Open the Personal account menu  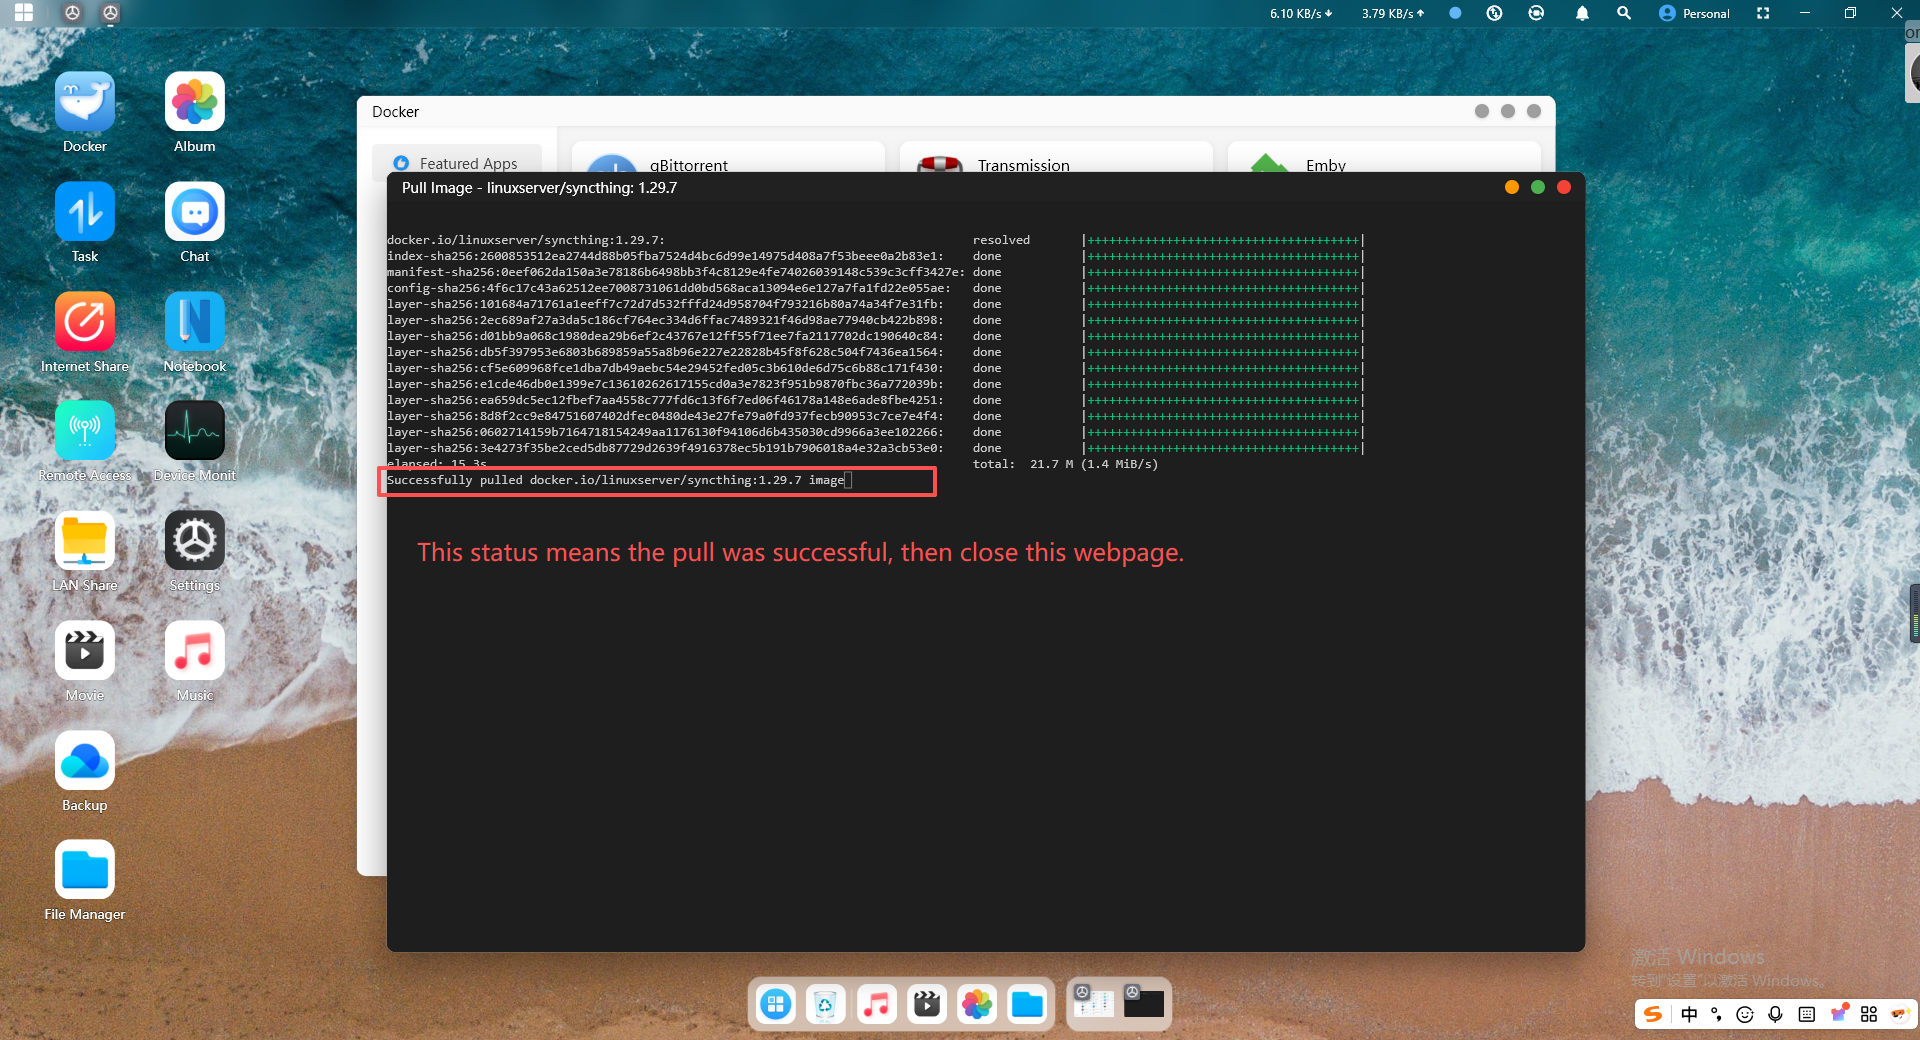(x=1694, y=13)
